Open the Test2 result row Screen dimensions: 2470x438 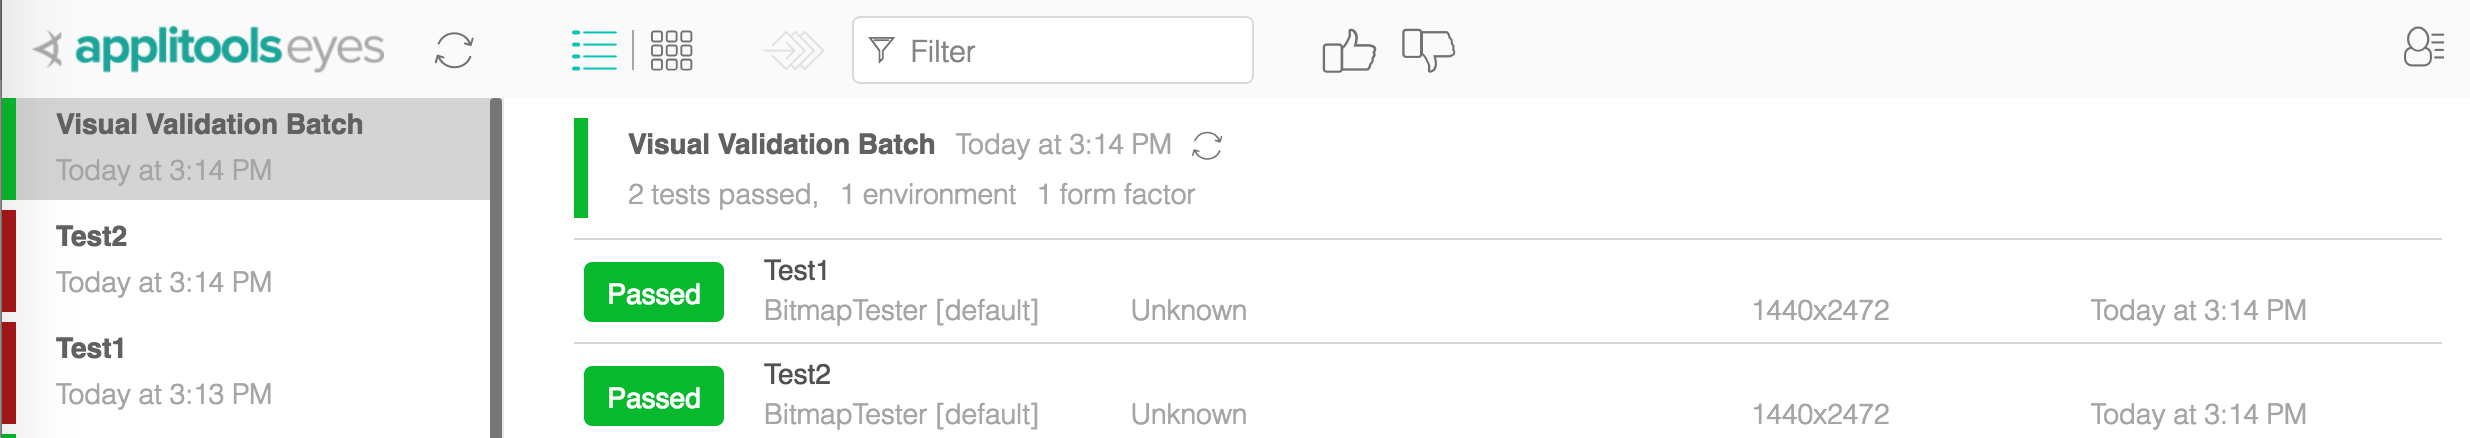pos(1508,391)
